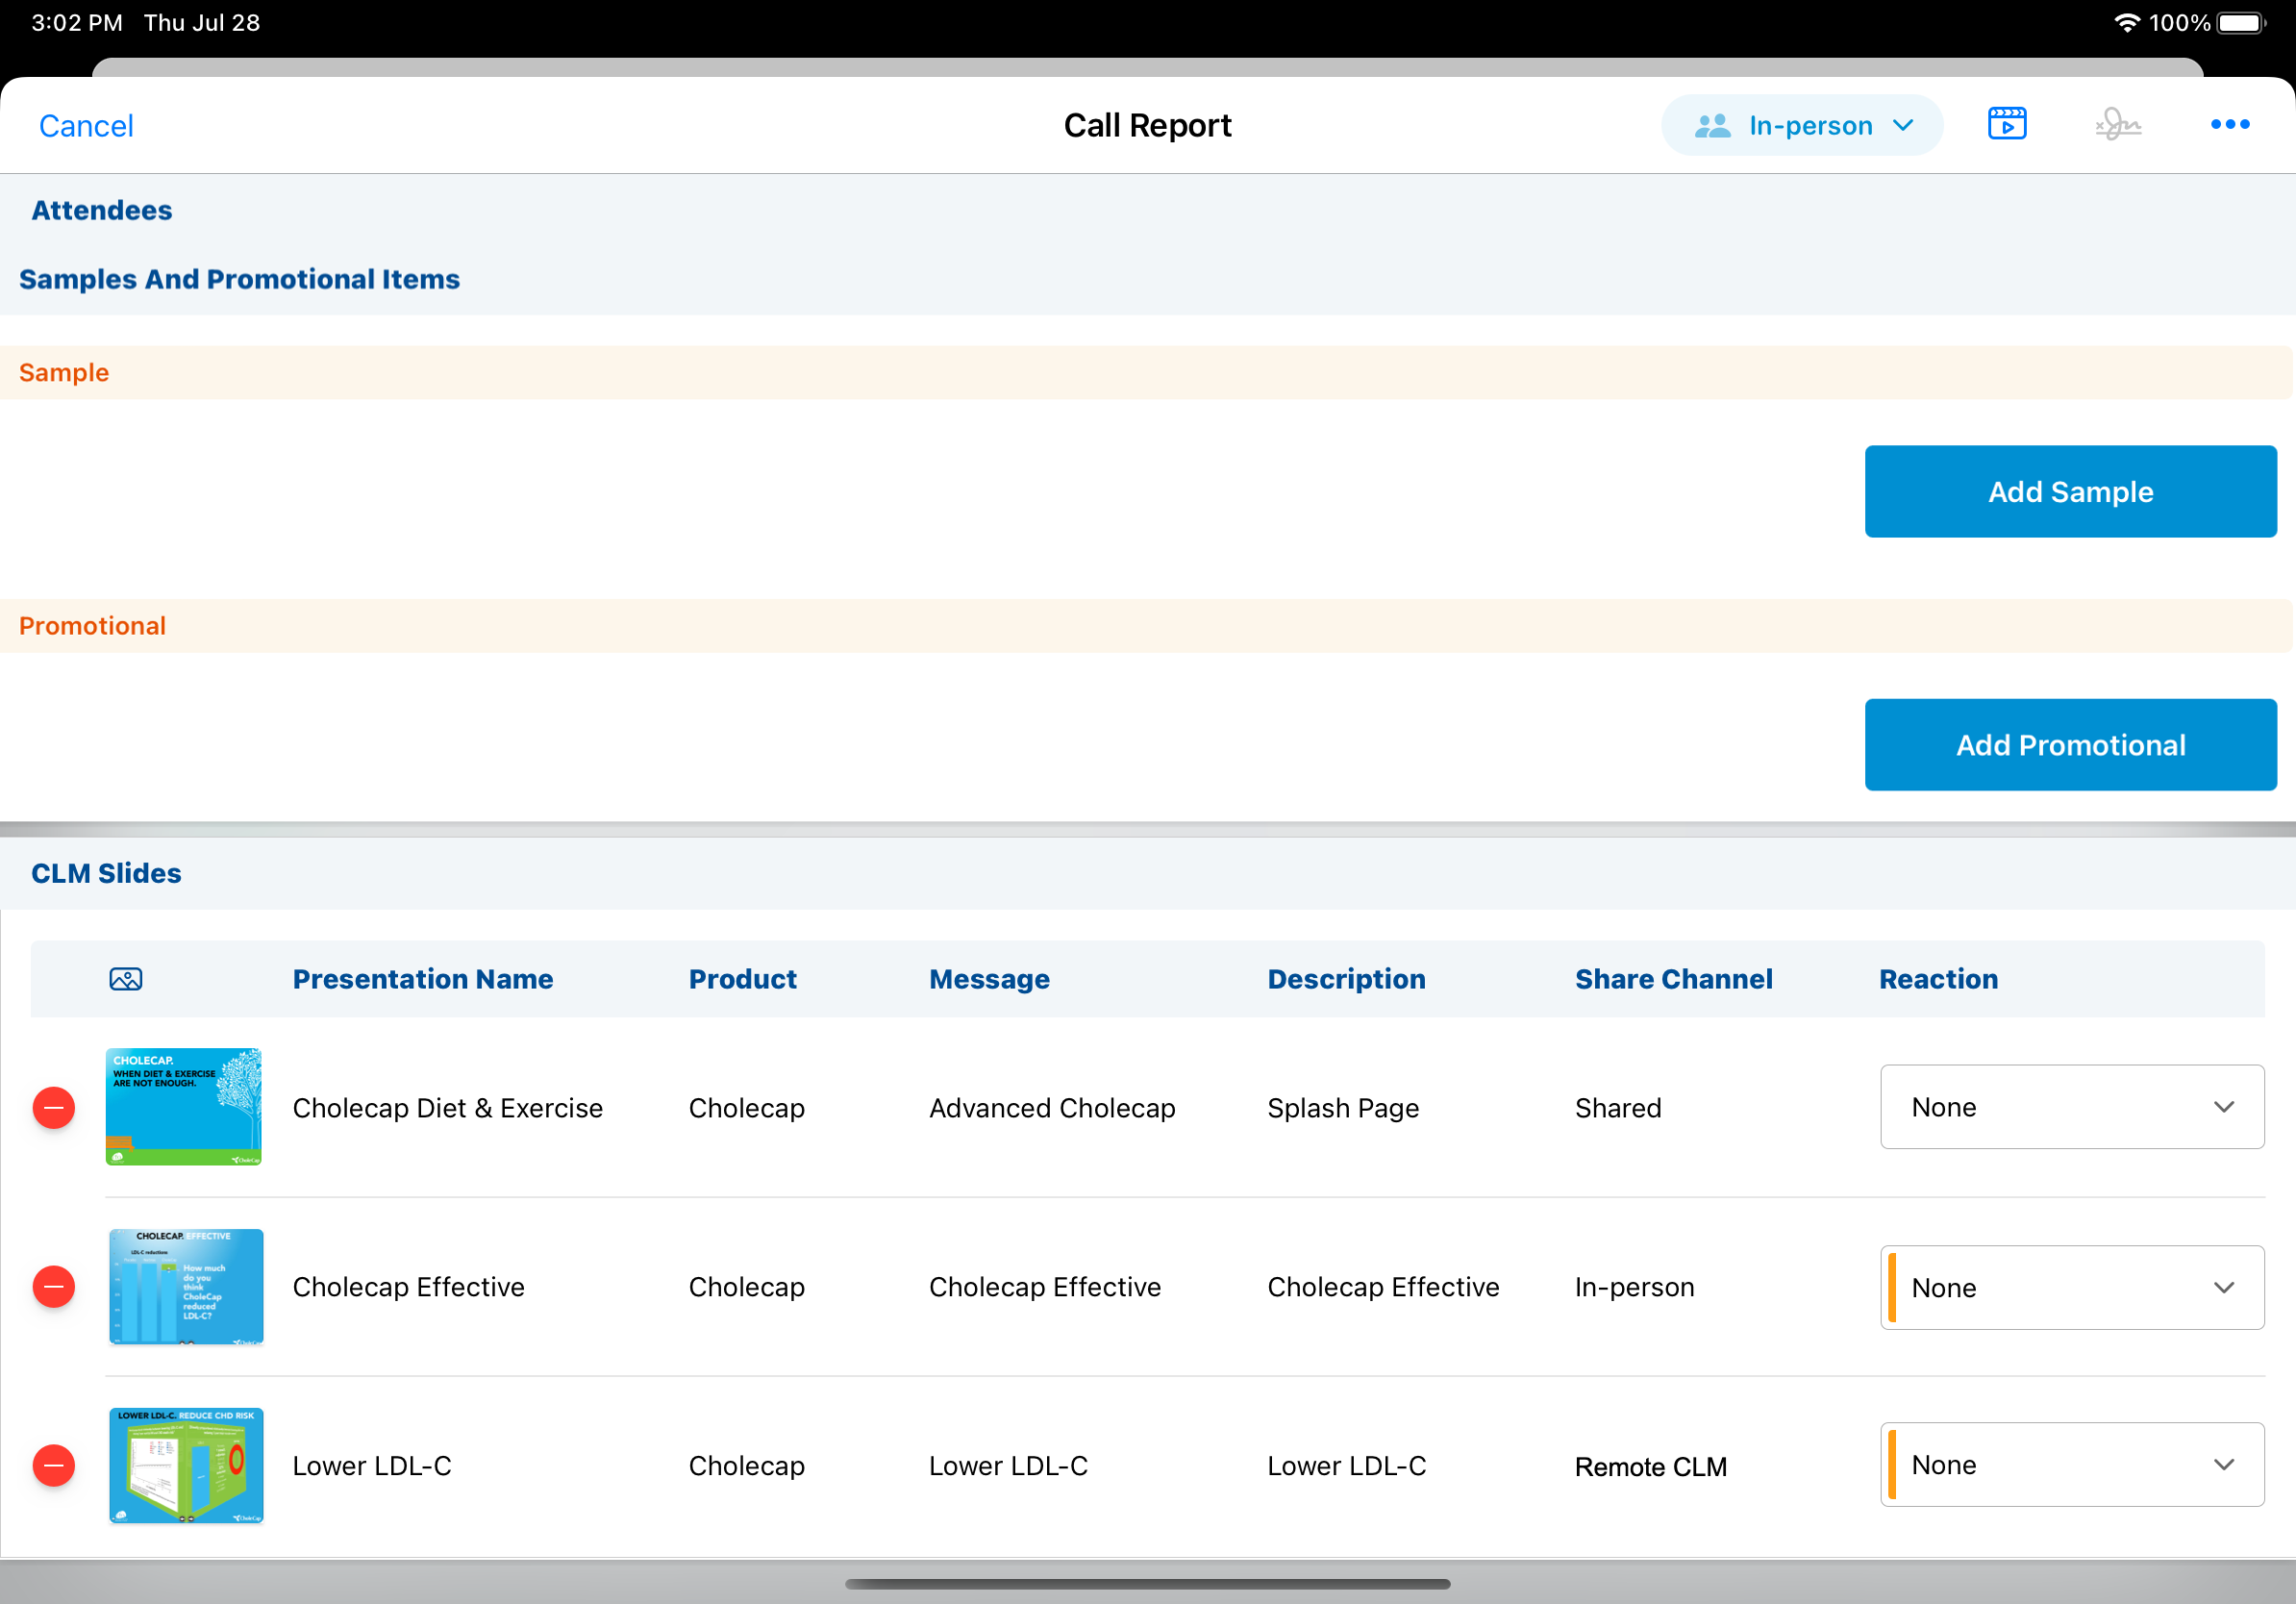Remove the Cholecap Effective slide row
This screenshot has width=2296, height=1604.
54,1286
